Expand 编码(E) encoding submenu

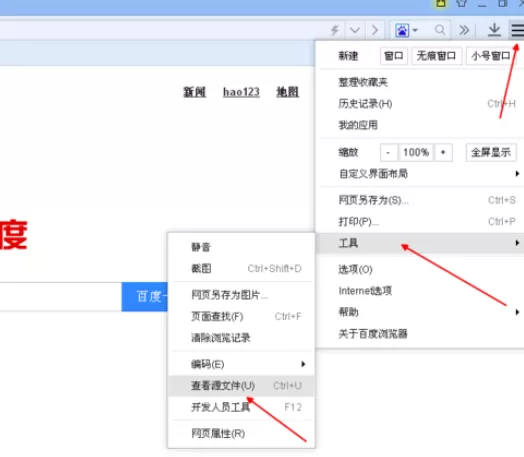241,364
